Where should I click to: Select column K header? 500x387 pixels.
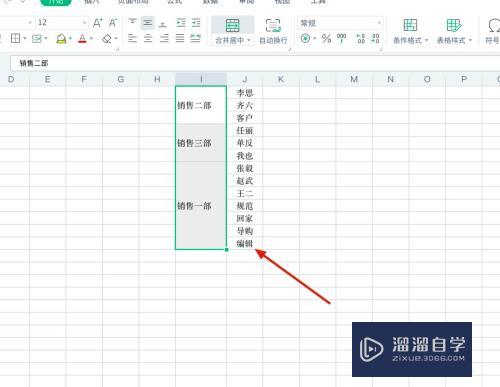tap(281, 79)
